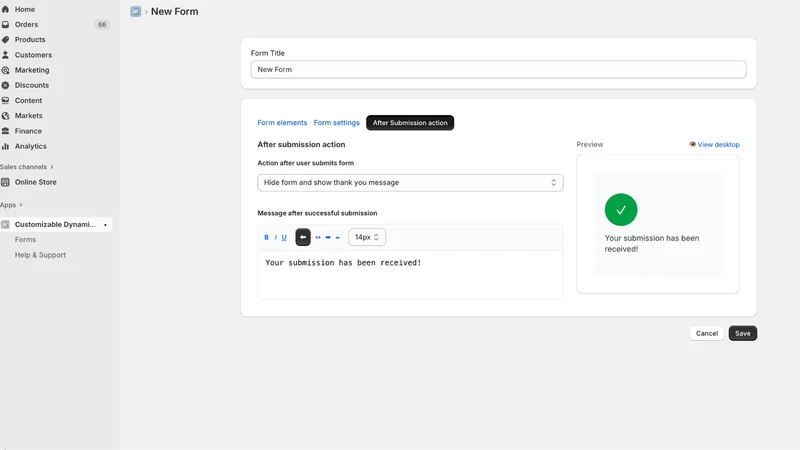Open Online Store in sidebar
The height and width of the screenshot is (450, 800).
[x=36, y=182]
